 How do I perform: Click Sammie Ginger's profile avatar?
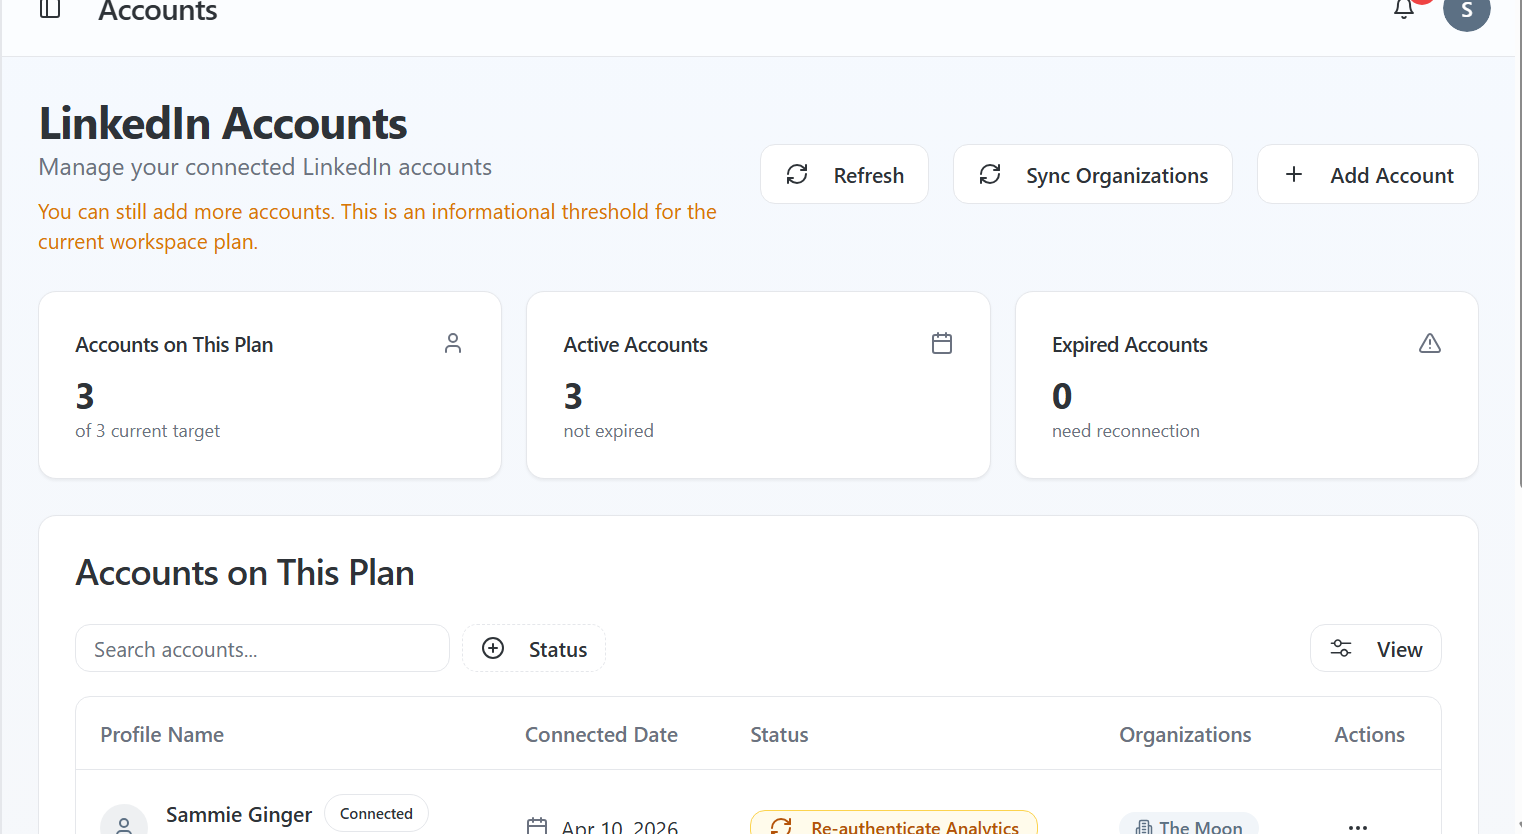(124, 822)
